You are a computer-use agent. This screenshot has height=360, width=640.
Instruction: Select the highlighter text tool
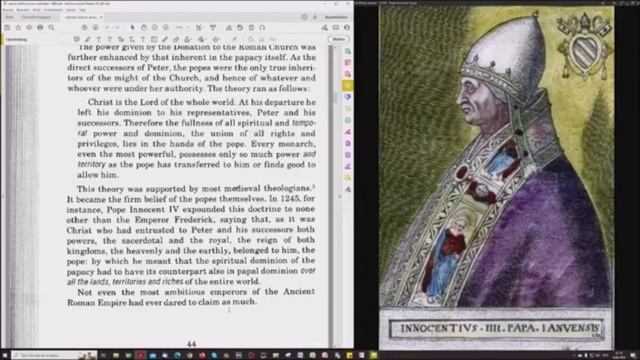[88, 39]
